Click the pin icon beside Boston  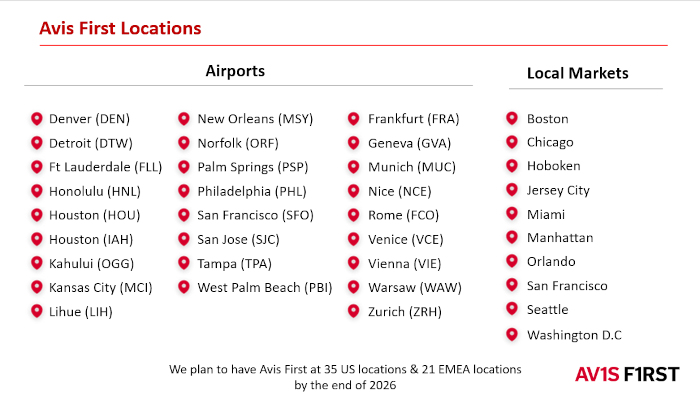pos(512,118)
